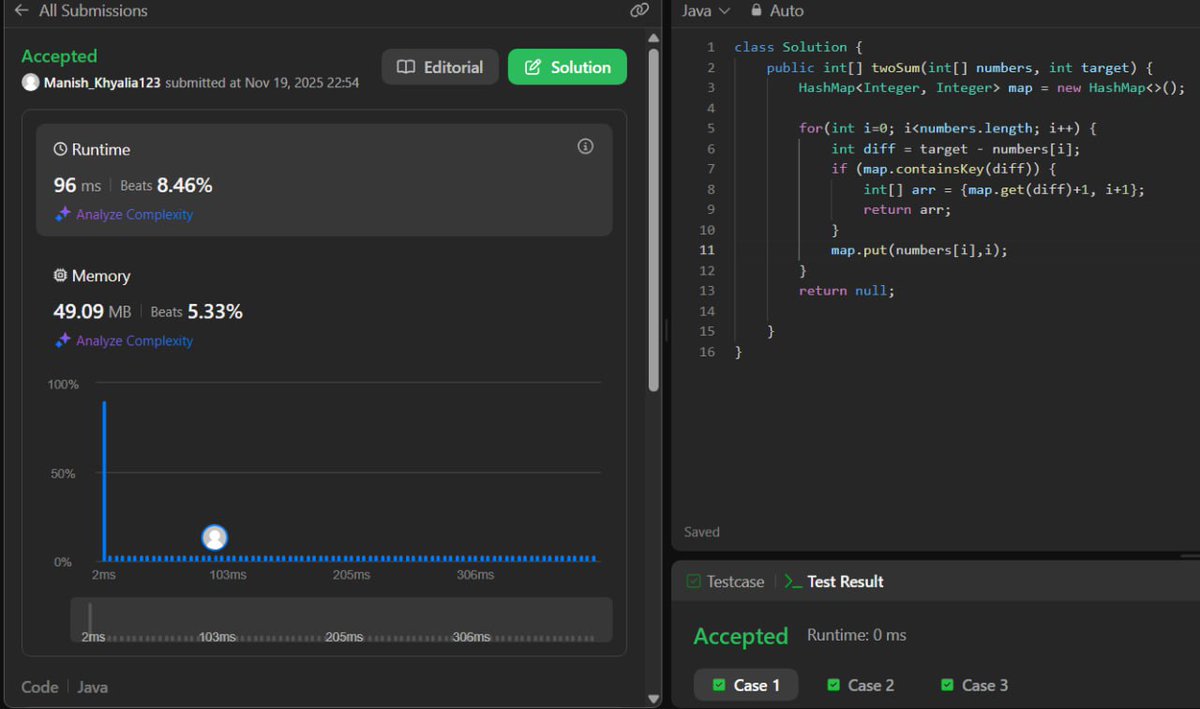Click the 'map.put(numbers[i],i);' line

(x=919, y=250)
